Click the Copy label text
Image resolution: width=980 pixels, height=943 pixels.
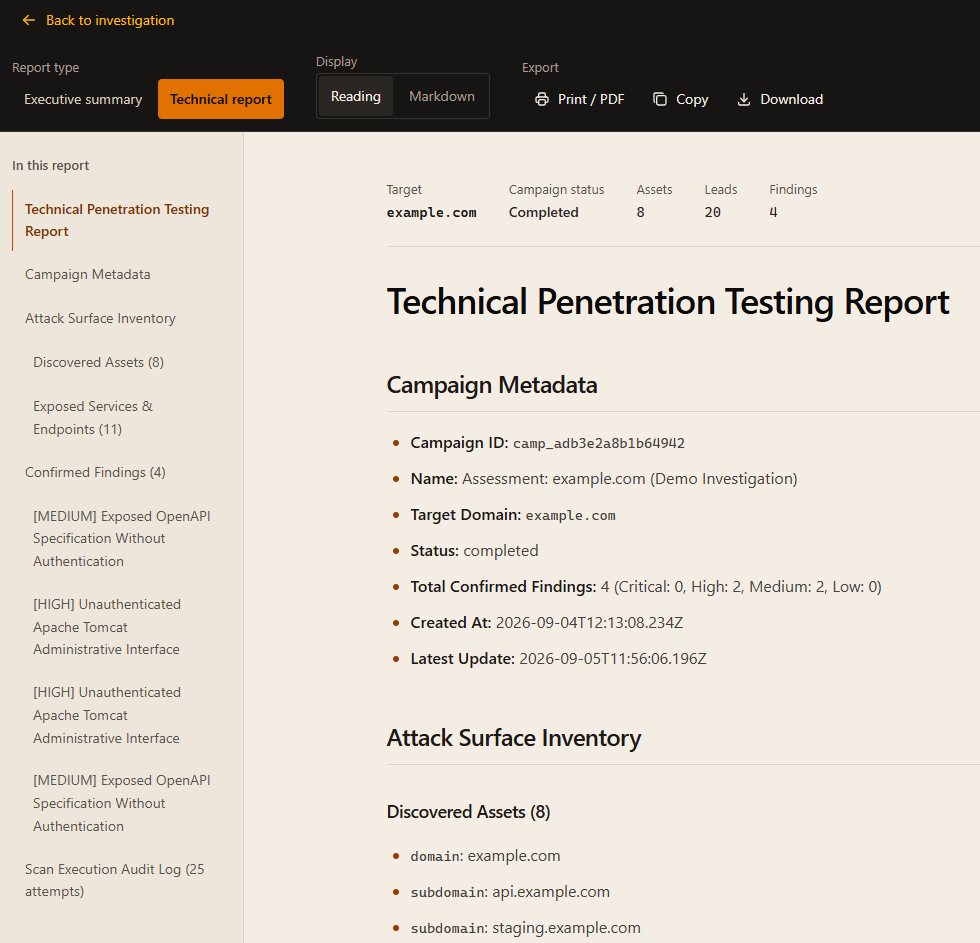click(692, 99)
